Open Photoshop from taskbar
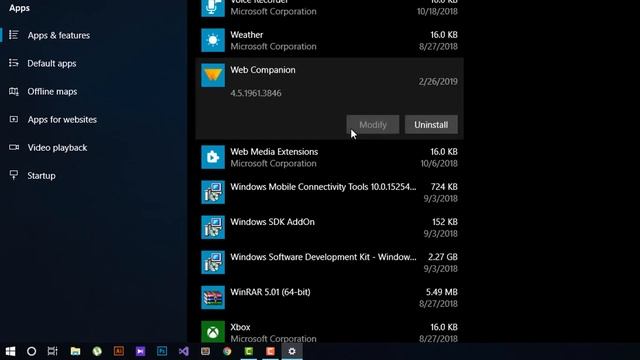Image resolution: width=640 pixels, height=360 pixels. tap(162, 351)
